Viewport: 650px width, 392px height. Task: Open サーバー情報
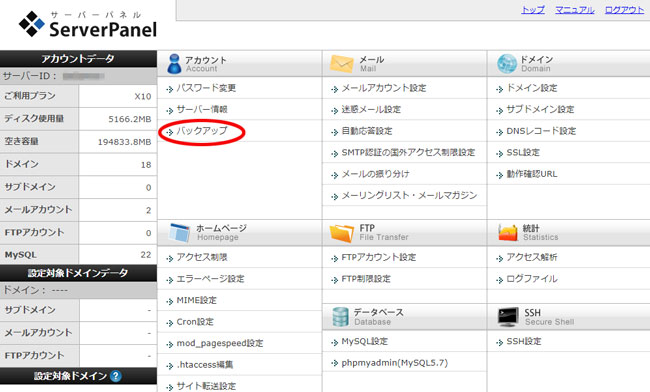click(x=202, y=109)
